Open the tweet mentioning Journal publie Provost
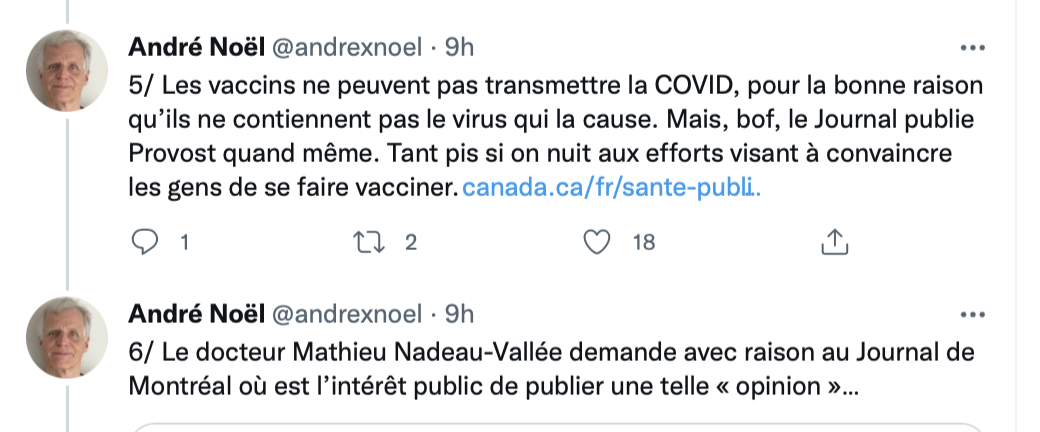This screenshot has width=1040, height=432. [x=555, y=137]
